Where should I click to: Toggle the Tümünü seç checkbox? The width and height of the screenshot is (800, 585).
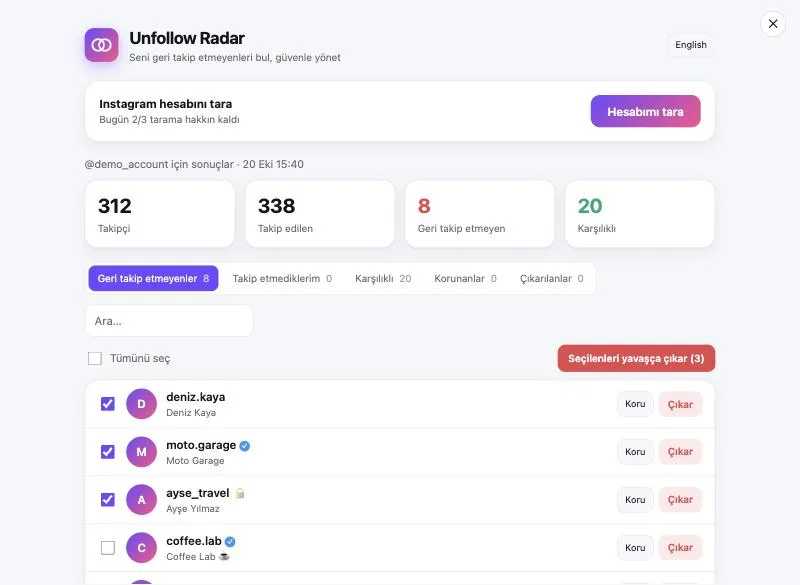[95, 359]
